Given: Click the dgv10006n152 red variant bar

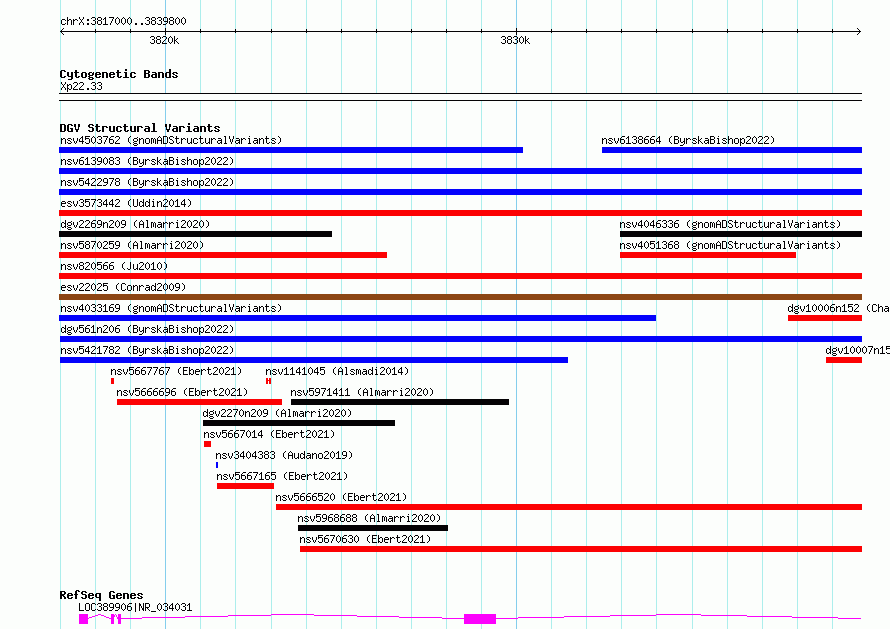Looking at the screenshot, I should point(825,318).
